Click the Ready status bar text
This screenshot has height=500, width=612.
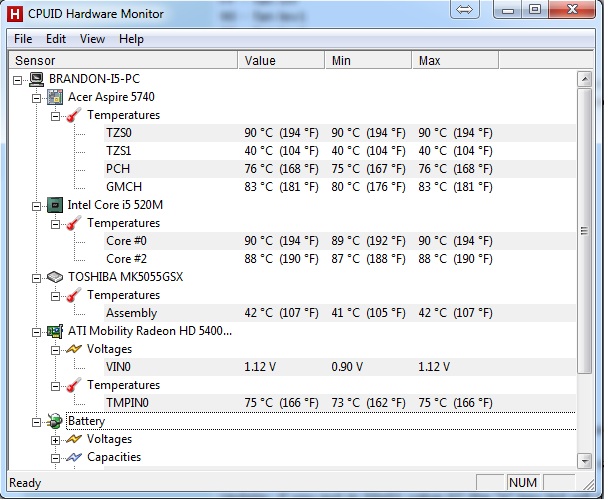click(25, 483)
